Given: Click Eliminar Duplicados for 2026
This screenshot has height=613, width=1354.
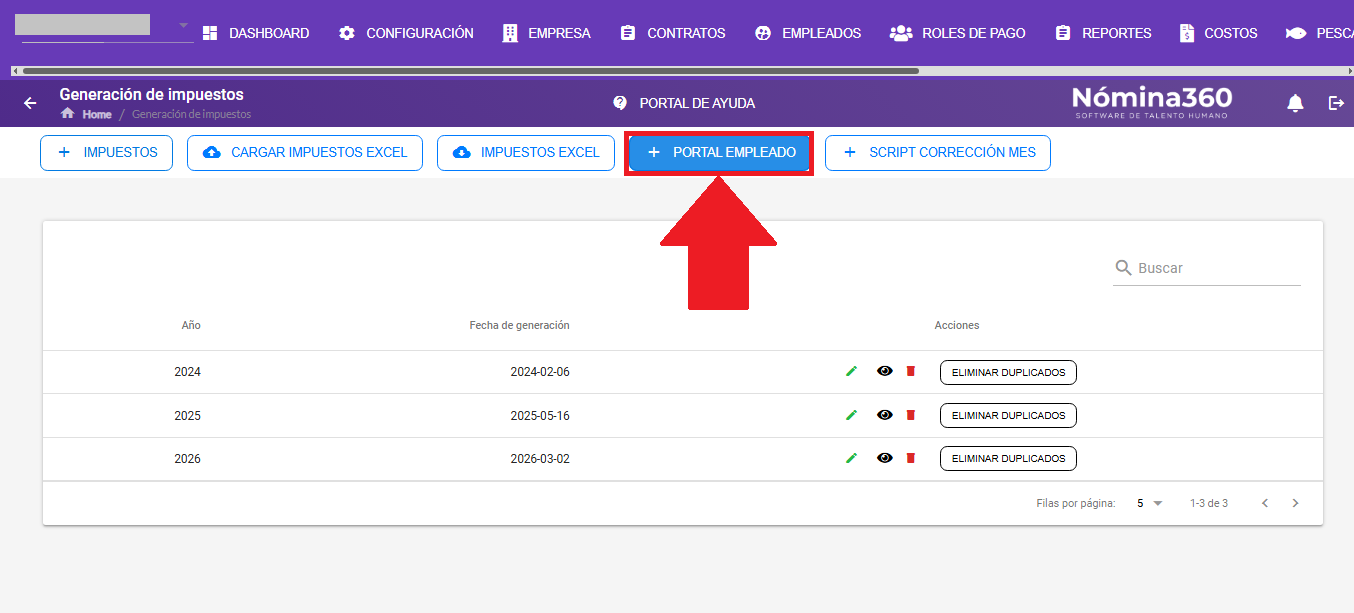Looking at the screenshot, I should tap(1008, 459).
